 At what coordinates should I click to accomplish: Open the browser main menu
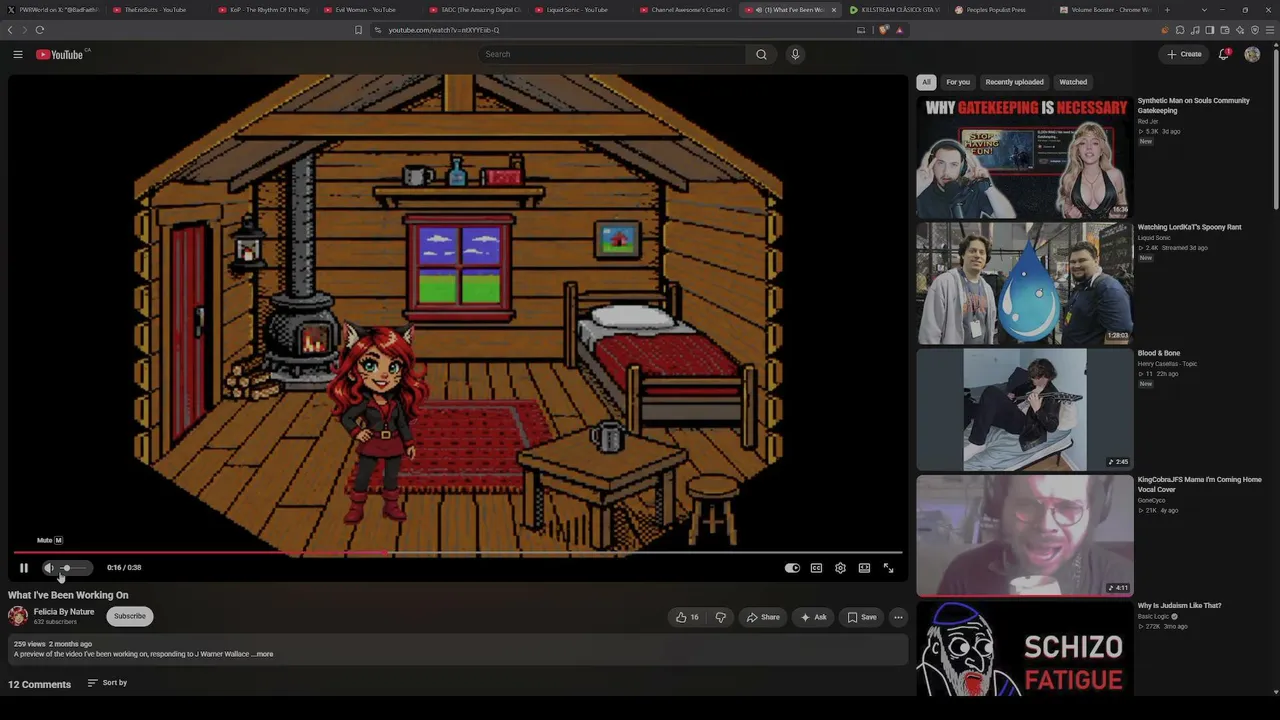coord(1271,30)
